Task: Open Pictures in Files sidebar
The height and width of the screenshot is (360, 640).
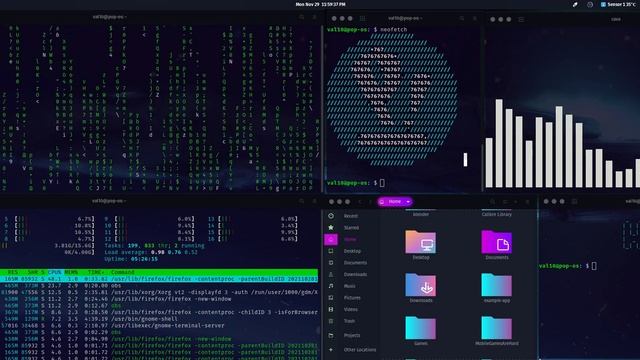Action: tap(352, 298)
